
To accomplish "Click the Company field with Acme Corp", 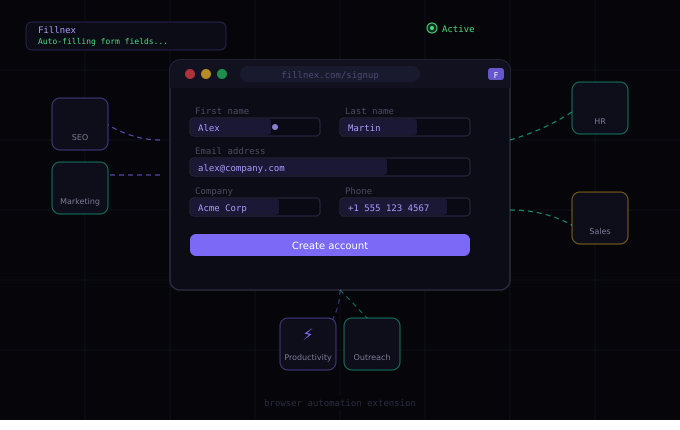I will pos(255,207).
